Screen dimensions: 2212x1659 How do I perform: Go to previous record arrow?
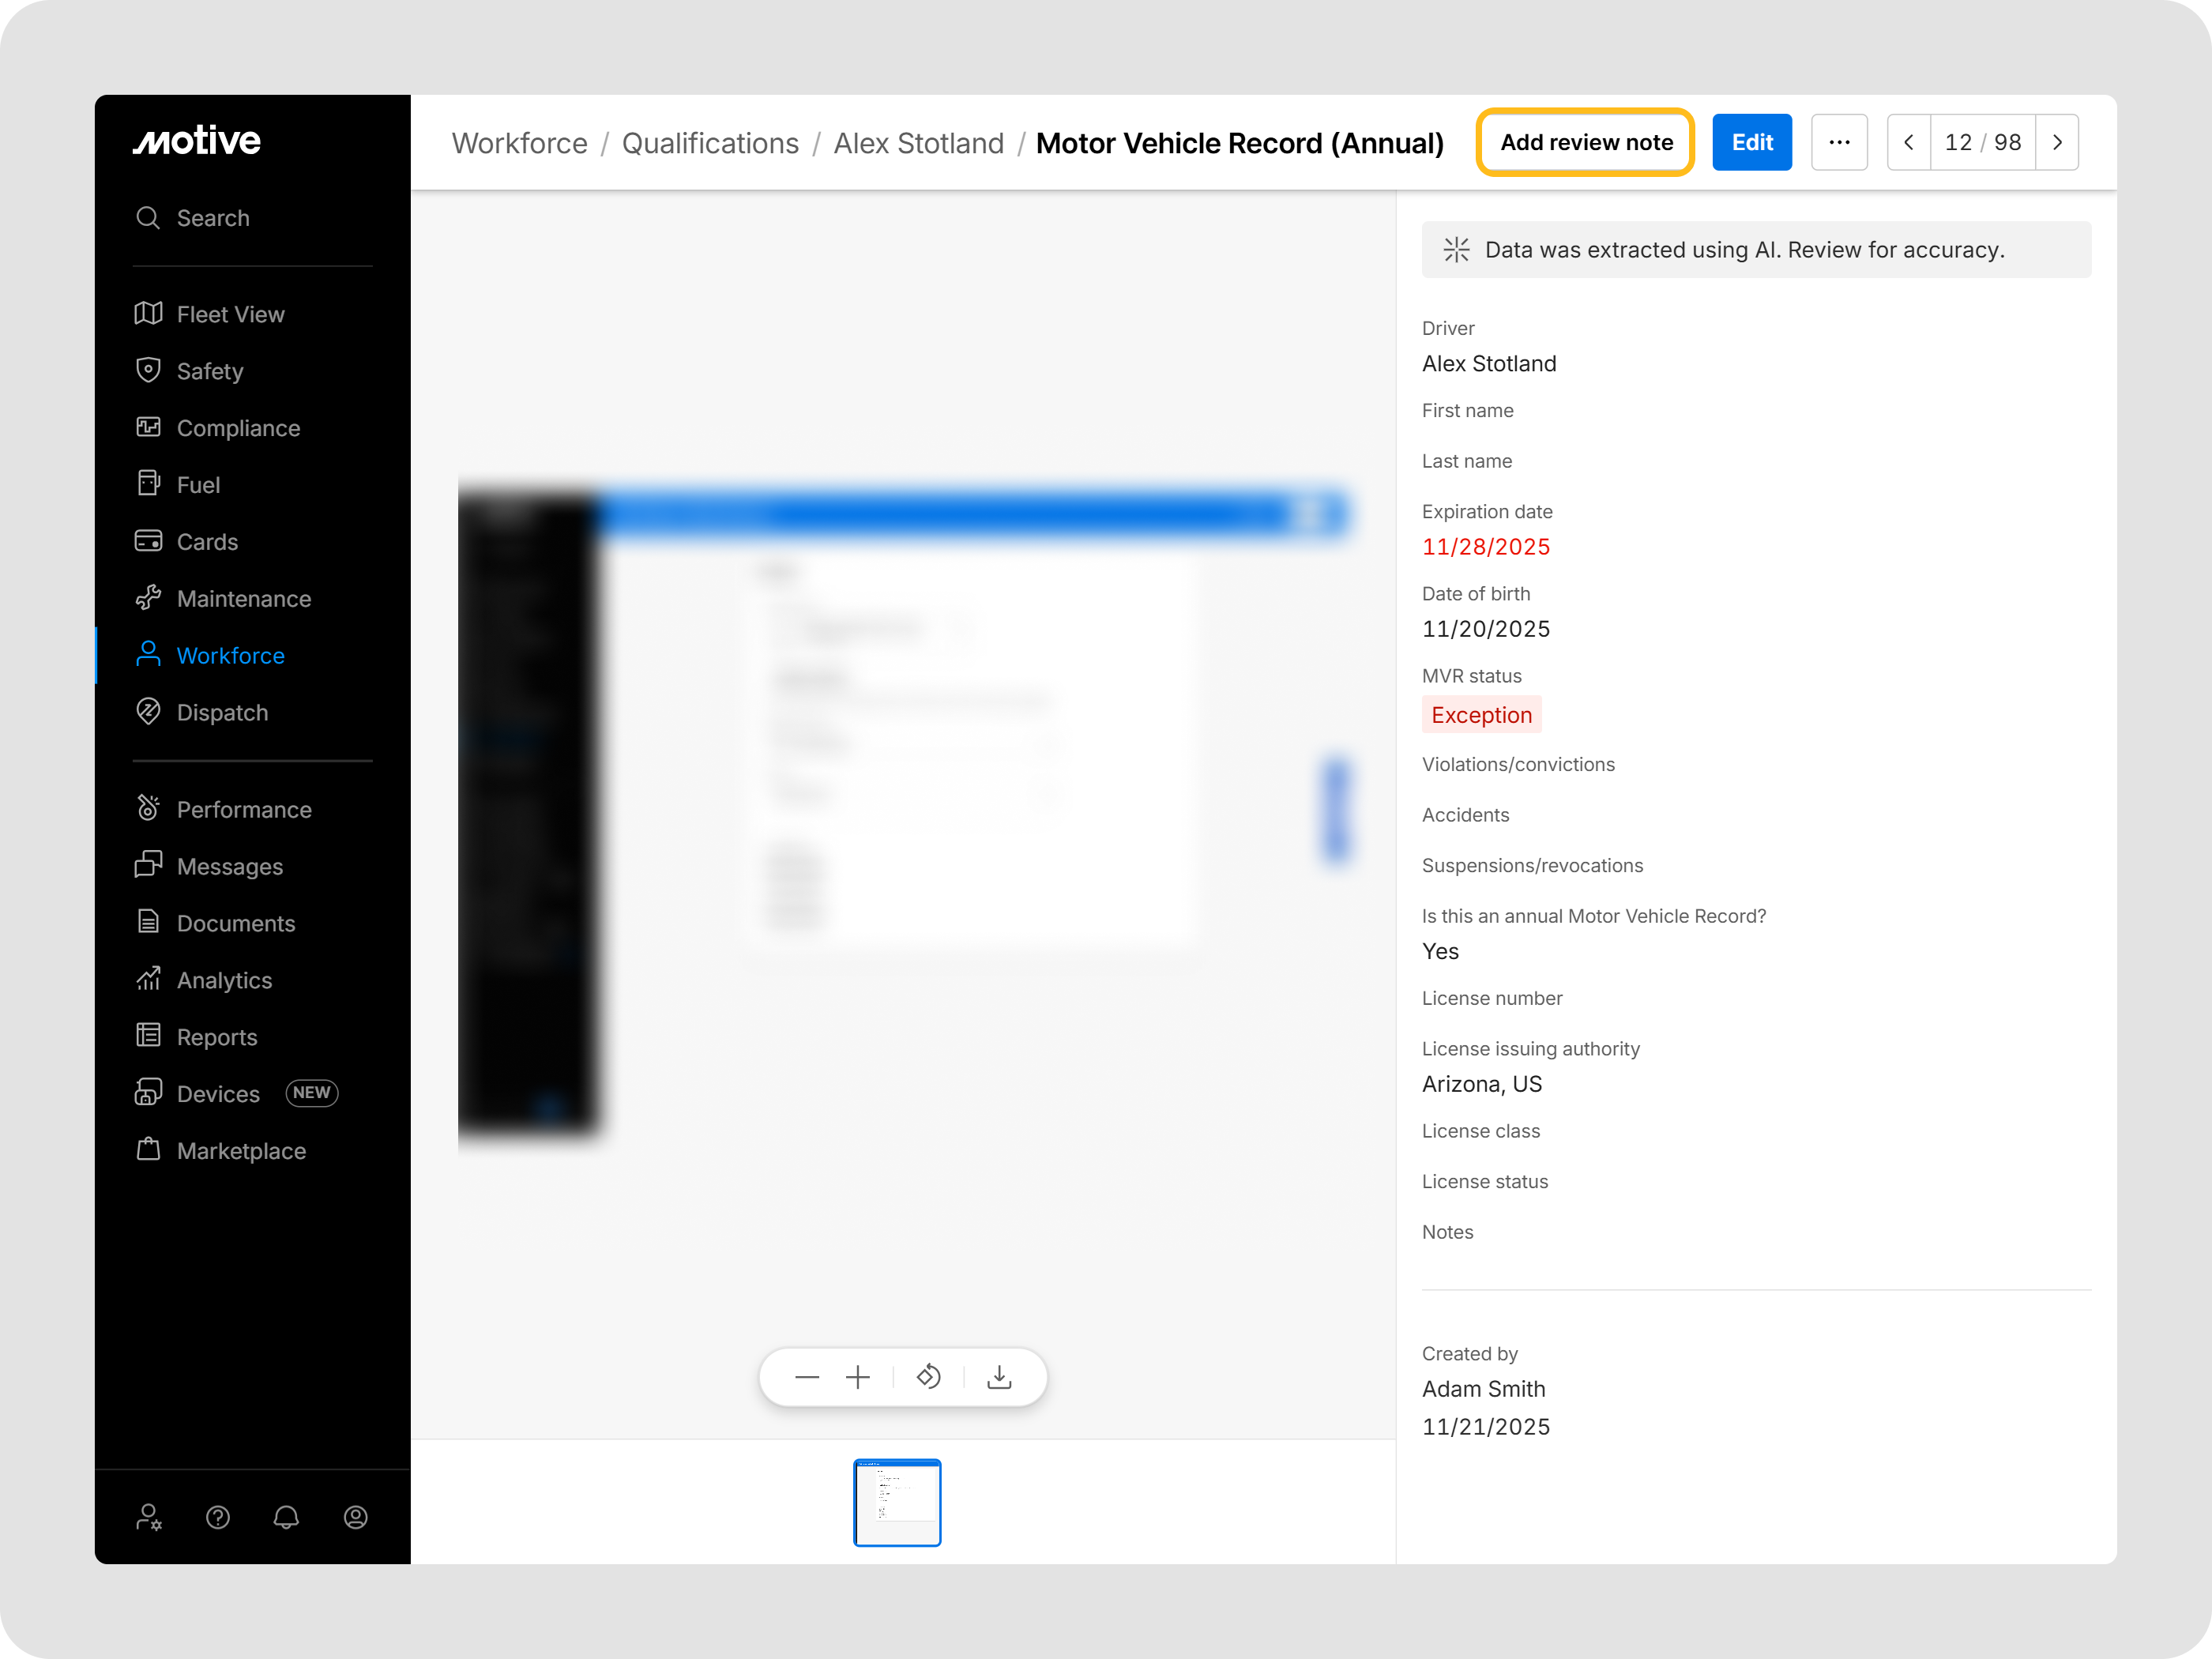tap(1909, 143)
